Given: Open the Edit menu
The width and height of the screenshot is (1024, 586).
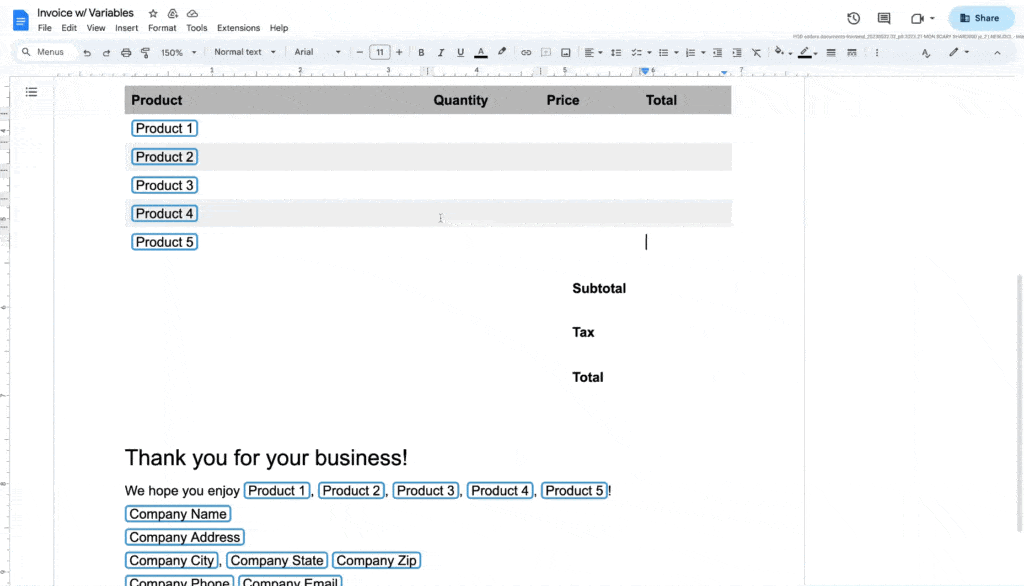Looking at the screenshot, I should click(x=69, y=28).
